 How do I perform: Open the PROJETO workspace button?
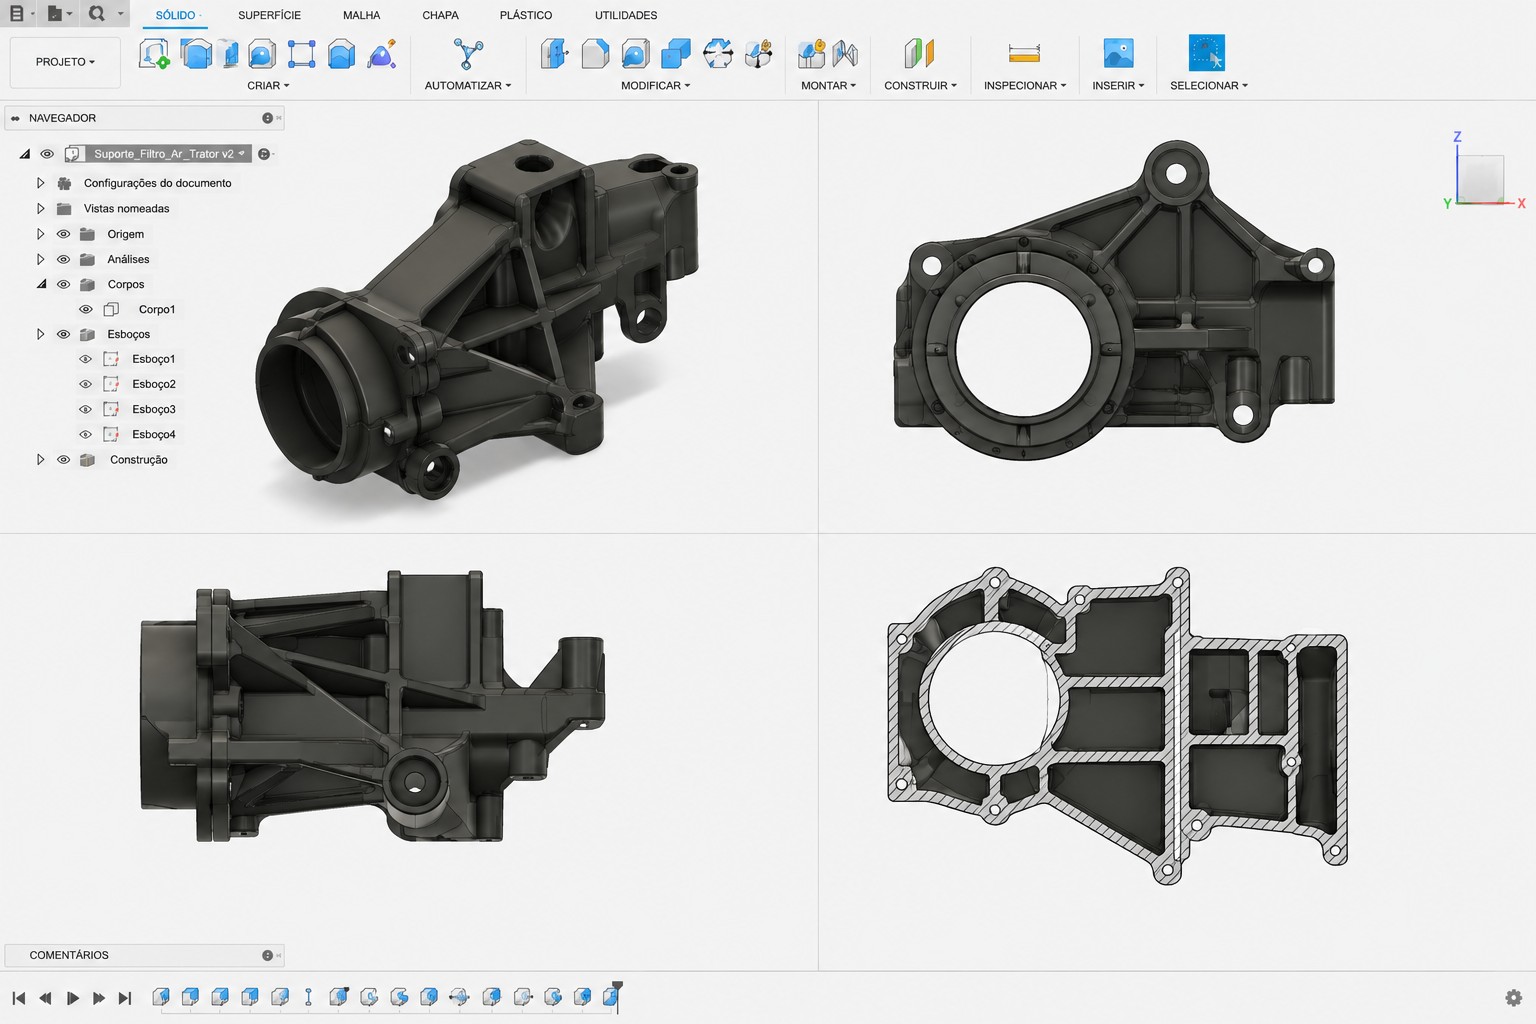[65, 62]
